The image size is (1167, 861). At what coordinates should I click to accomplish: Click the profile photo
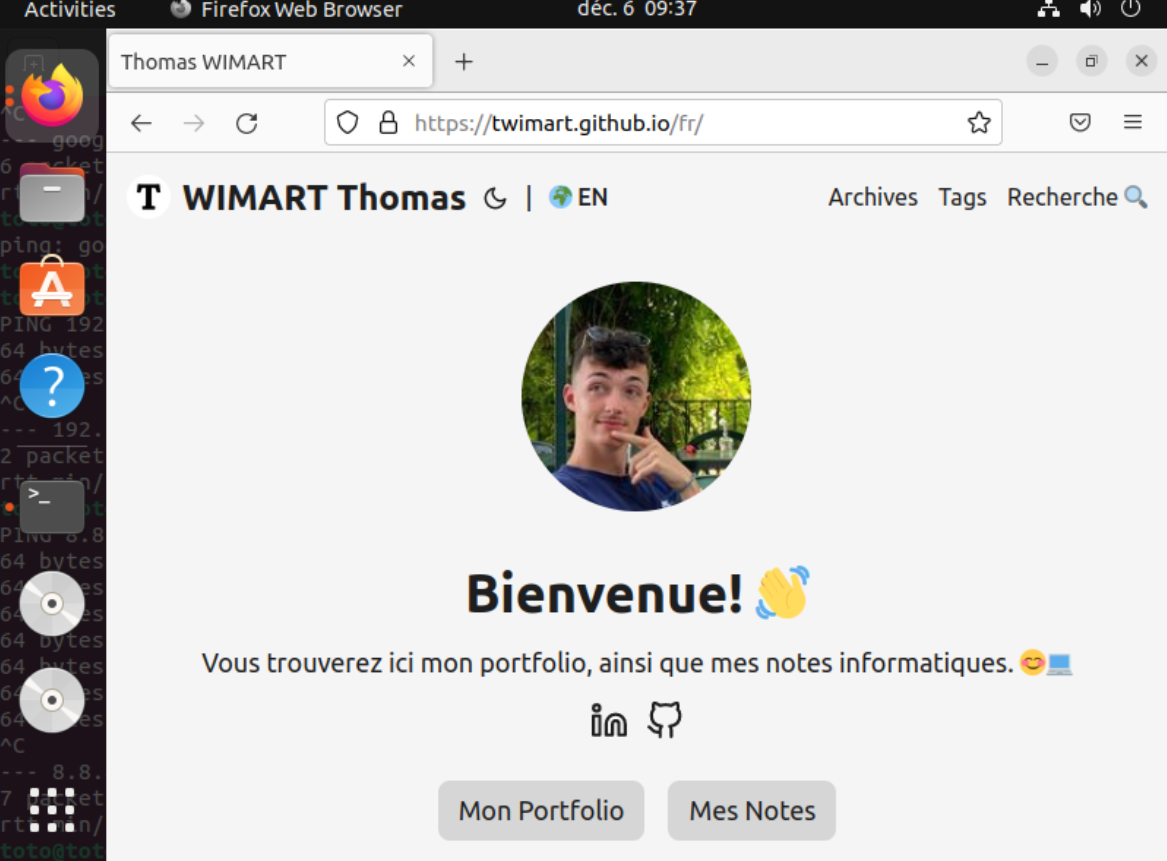click(x=636, y=396)
